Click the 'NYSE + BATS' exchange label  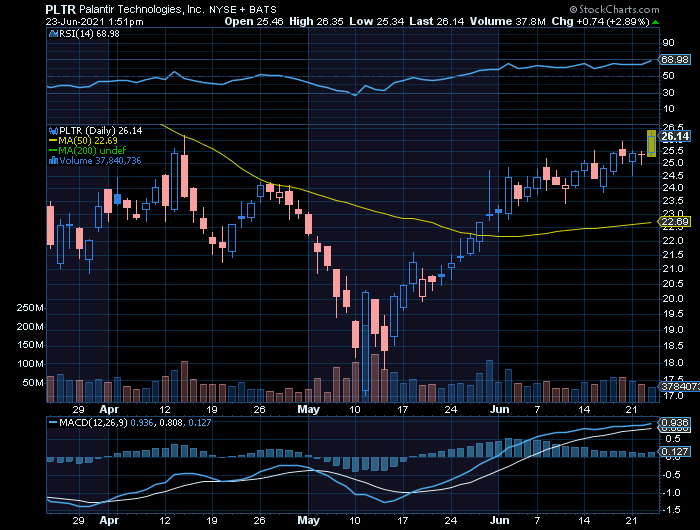point(243,9)
